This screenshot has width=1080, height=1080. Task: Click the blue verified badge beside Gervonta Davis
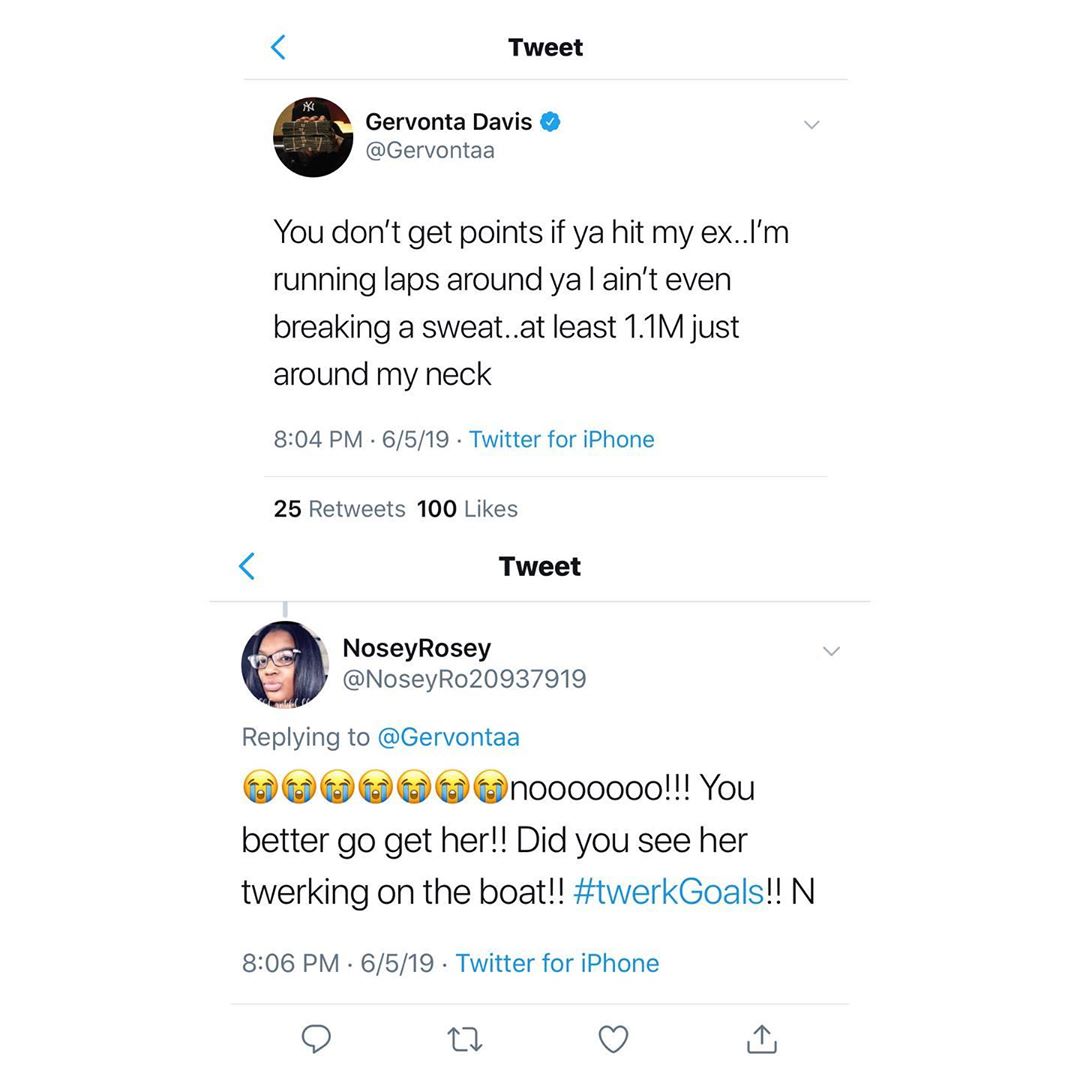tap(550, 122)
